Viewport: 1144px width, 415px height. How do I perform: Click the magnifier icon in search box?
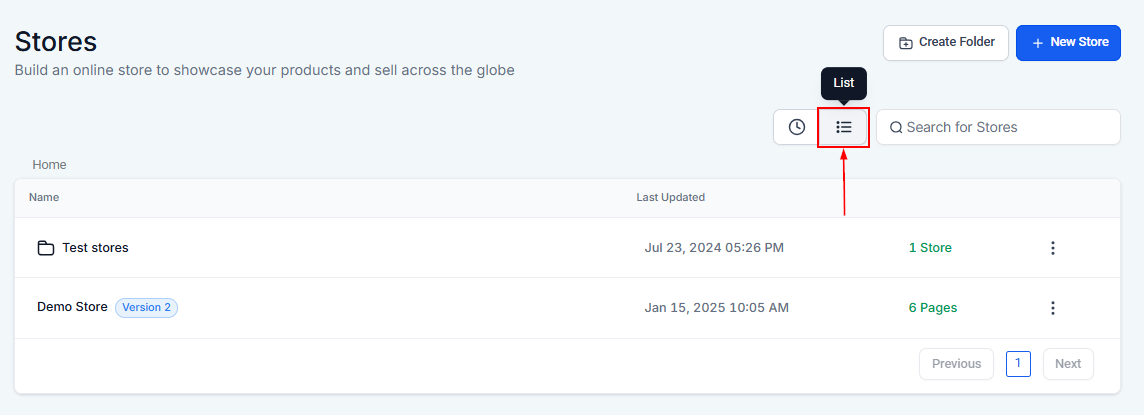[896, 127]
